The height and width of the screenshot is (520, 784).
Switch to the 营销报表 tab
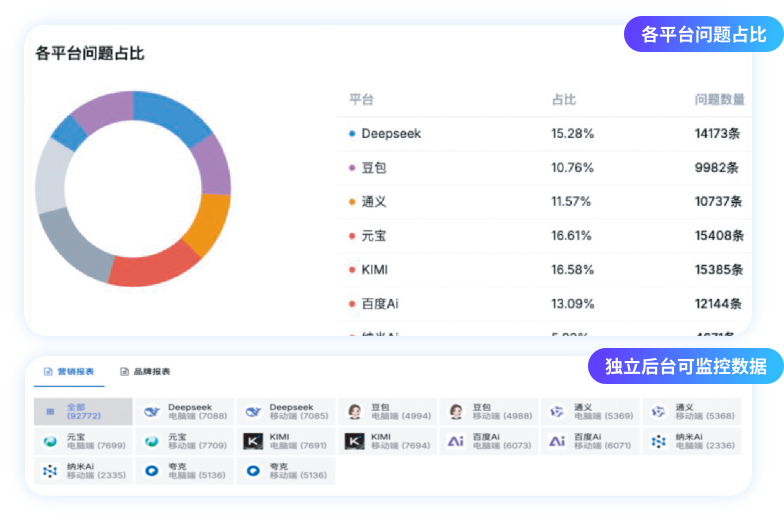pyautogui.click(x=70, y=372)
